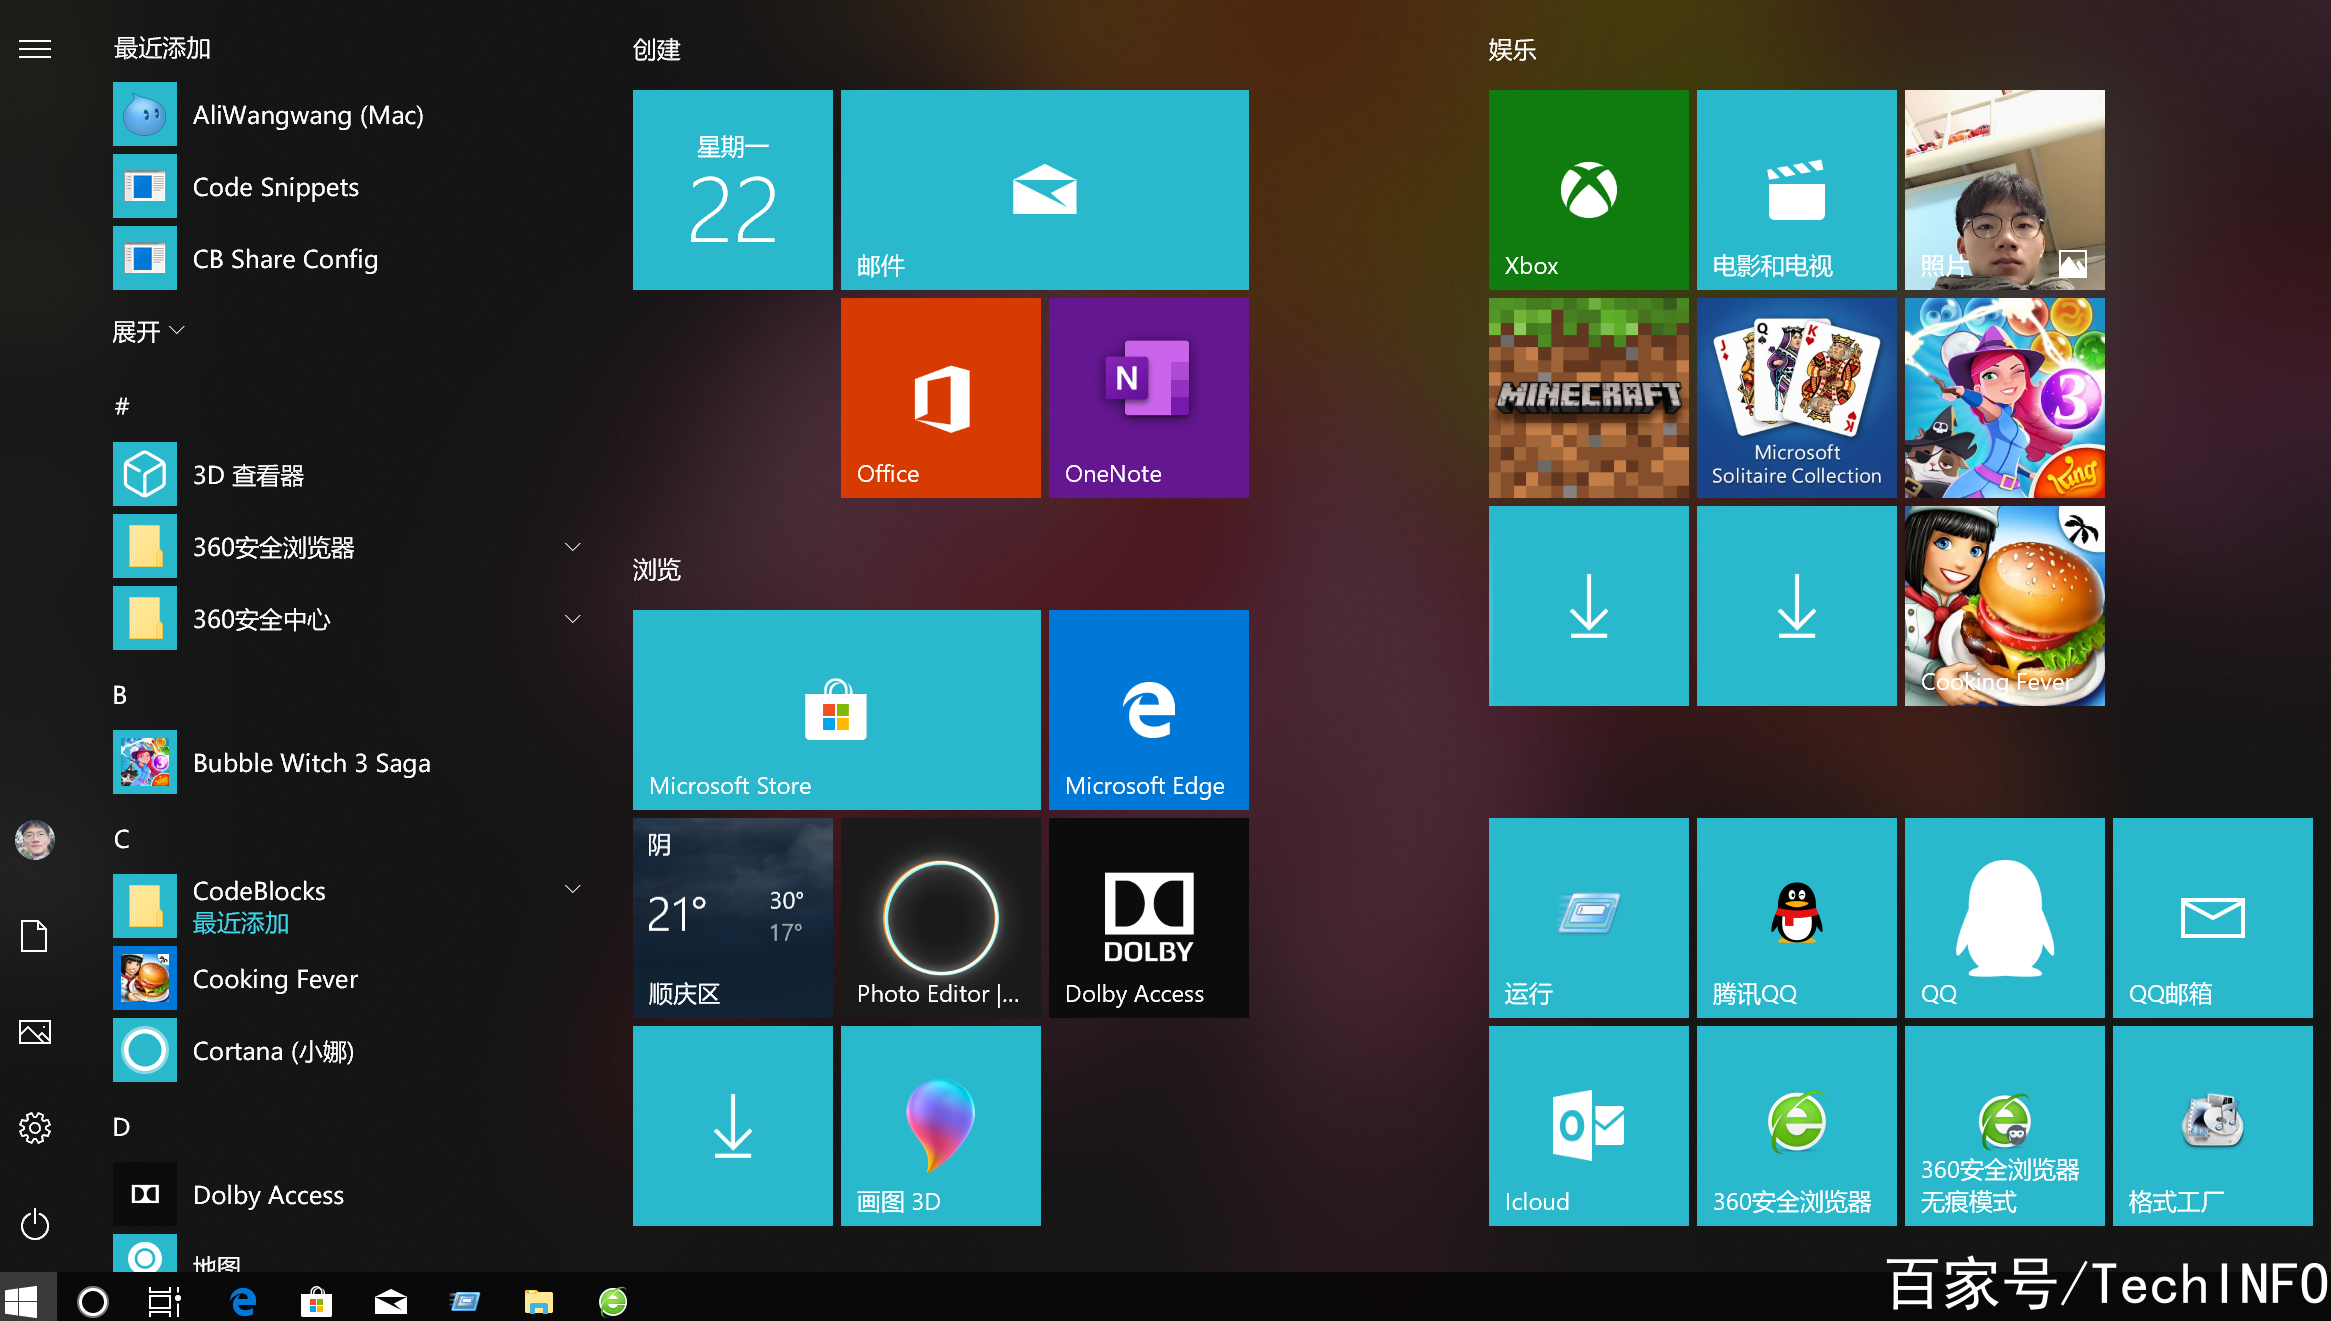Click the B letter group header

(x=120, y=695)
